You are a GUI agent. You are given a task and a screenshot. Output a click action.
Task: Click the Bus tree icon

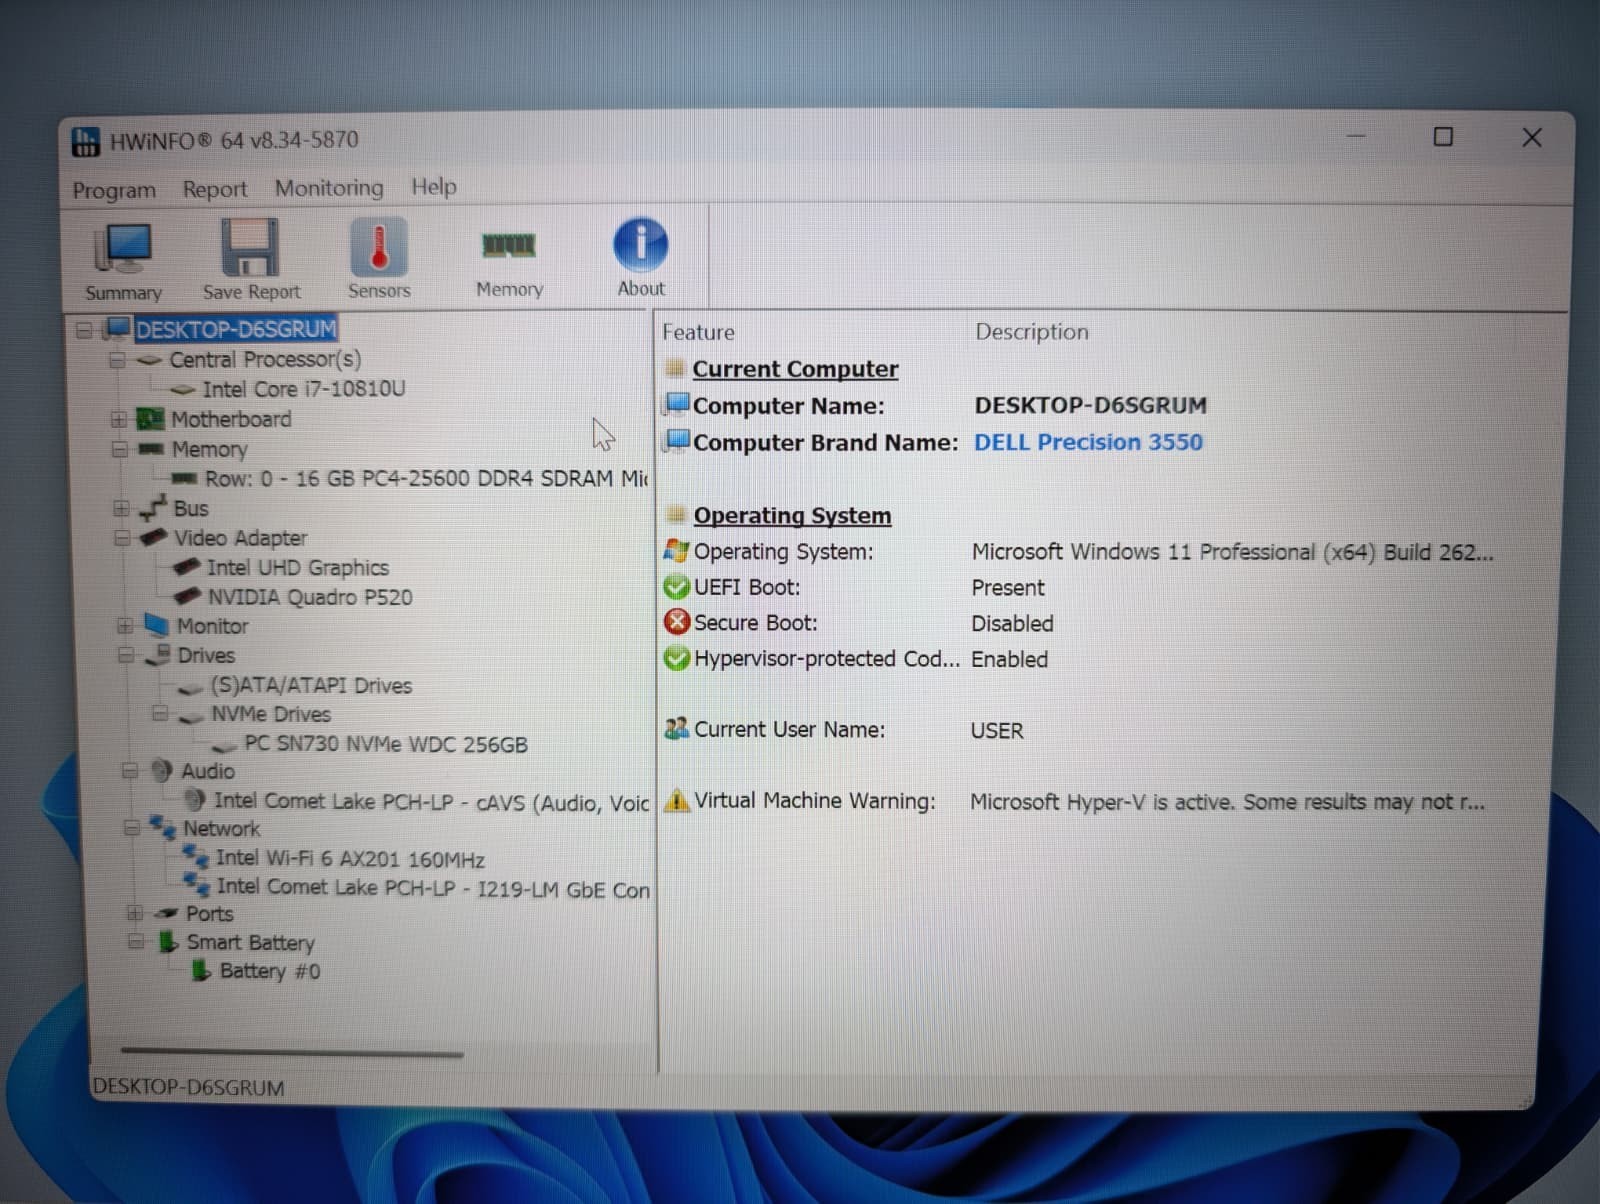pyautogui.click(x=152, y=507)
